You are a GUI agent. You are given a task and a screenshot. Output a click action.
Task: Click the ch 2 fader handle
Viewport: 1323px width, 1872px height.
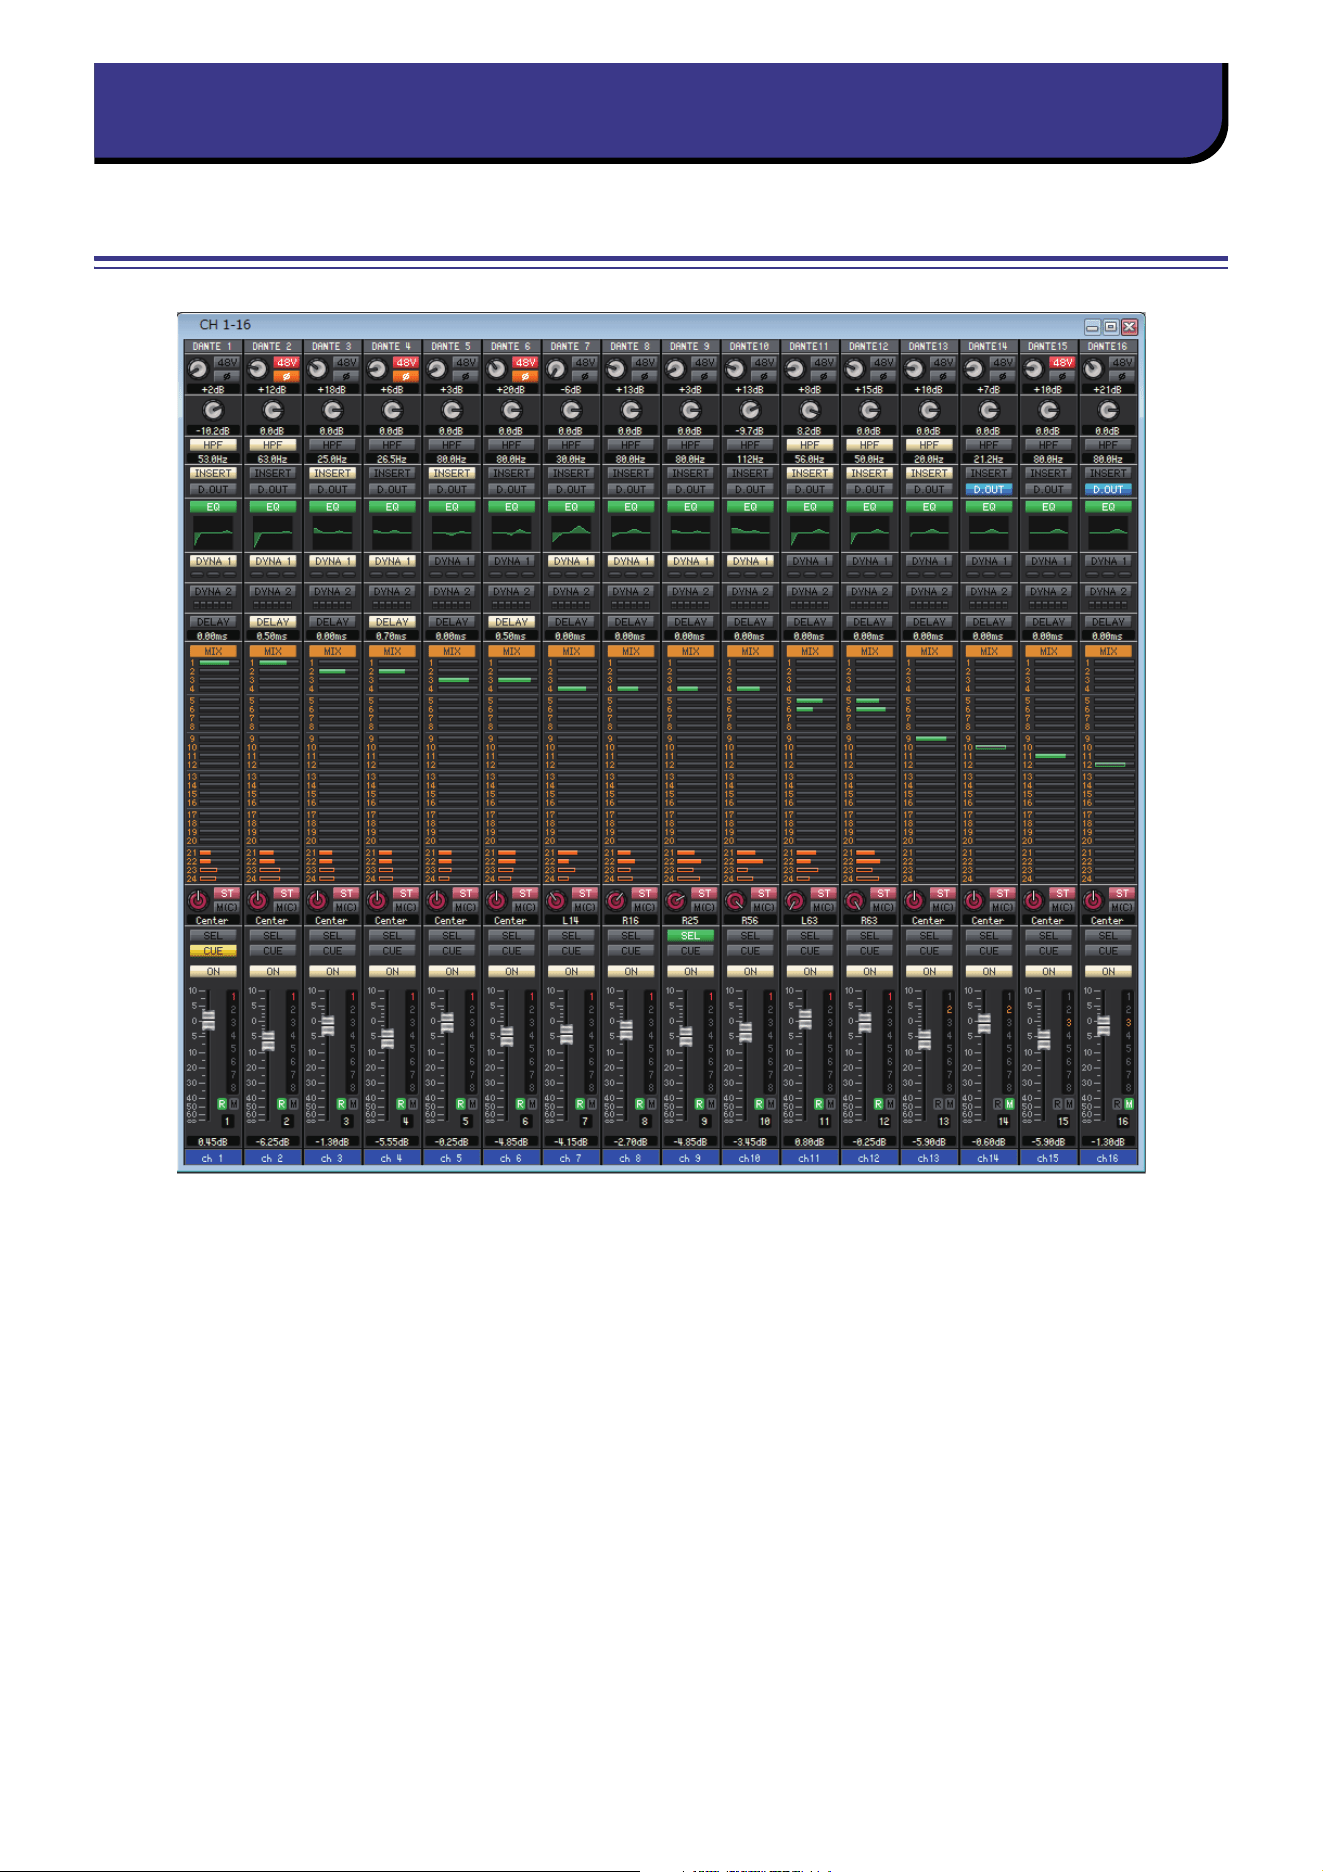(268, 1040)
